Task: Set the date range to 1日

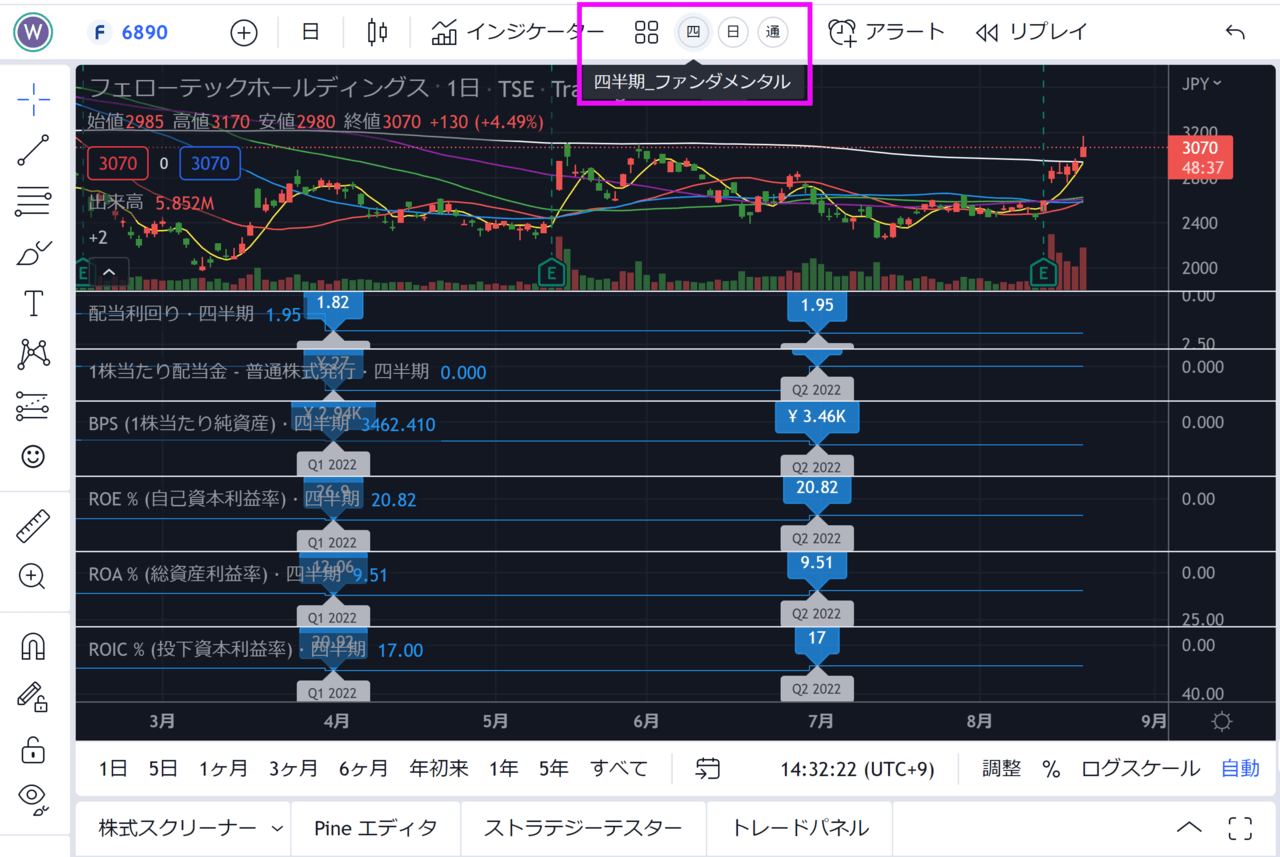Action: (113, 769)
